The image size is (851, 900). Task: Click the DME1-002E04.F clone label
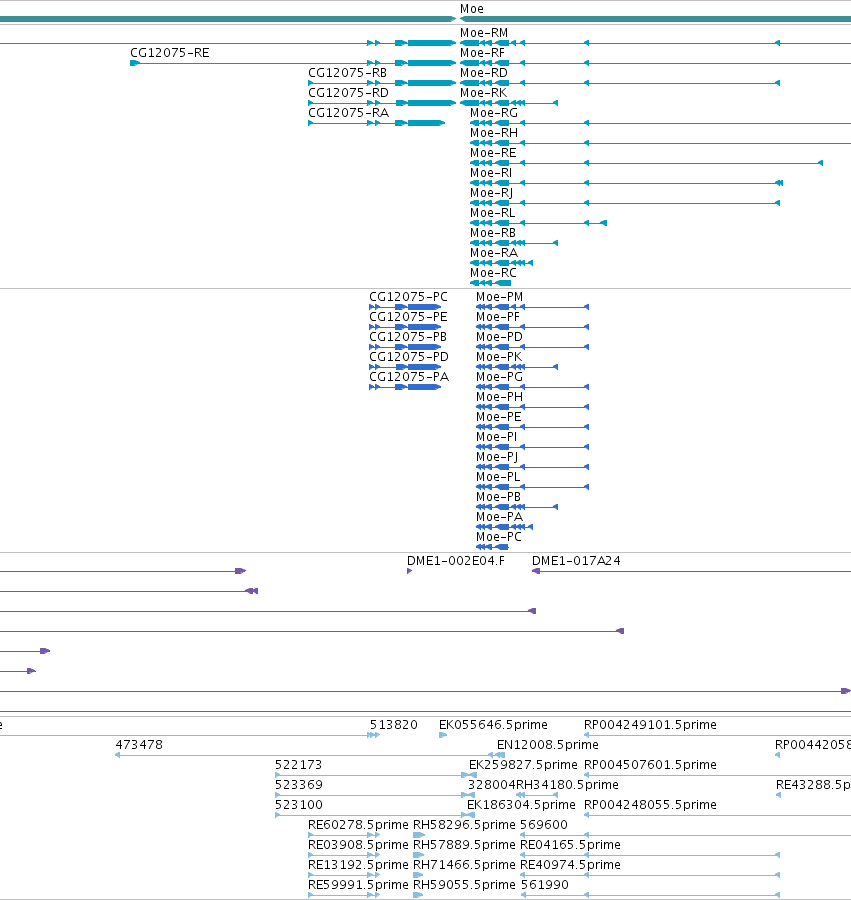click(456, 561)
